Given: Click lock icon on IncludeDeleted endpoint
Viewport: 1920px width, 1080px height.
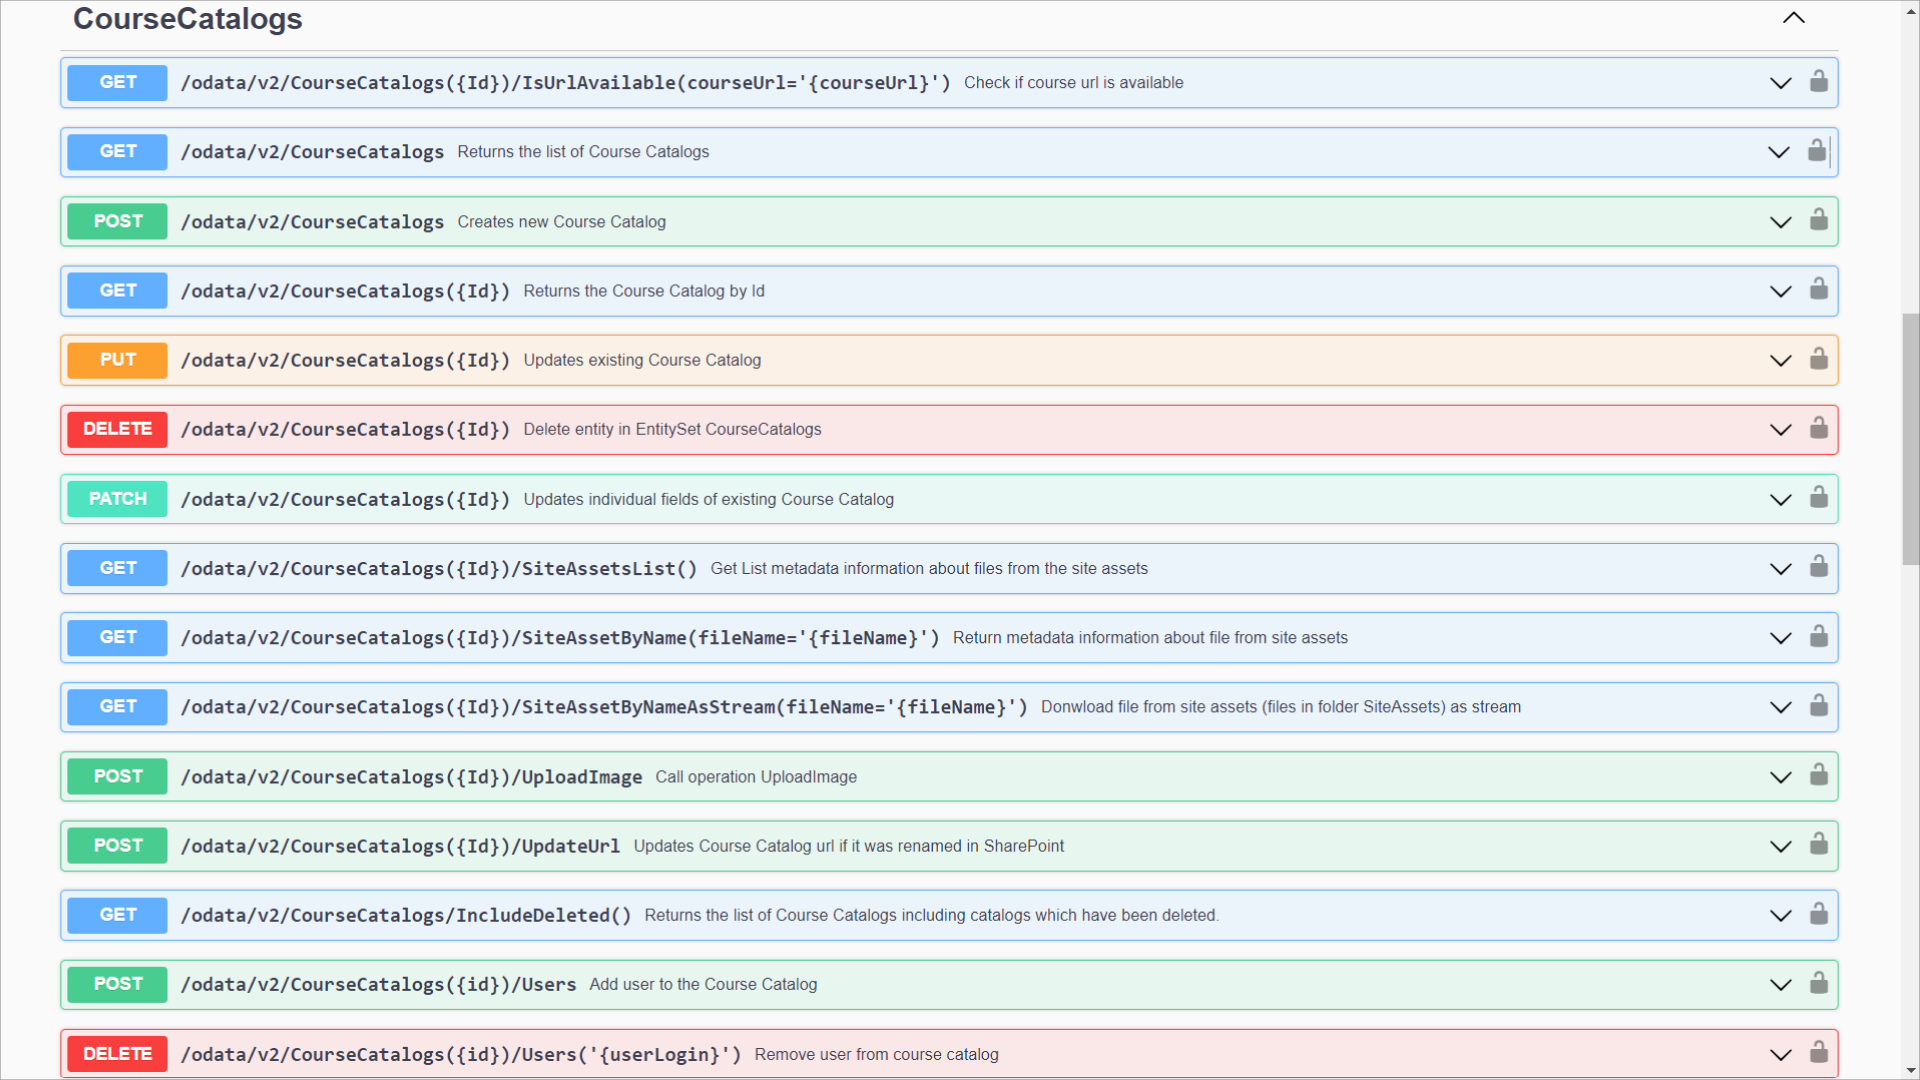Looking at the screenshot, I should tap(1818, 914).
